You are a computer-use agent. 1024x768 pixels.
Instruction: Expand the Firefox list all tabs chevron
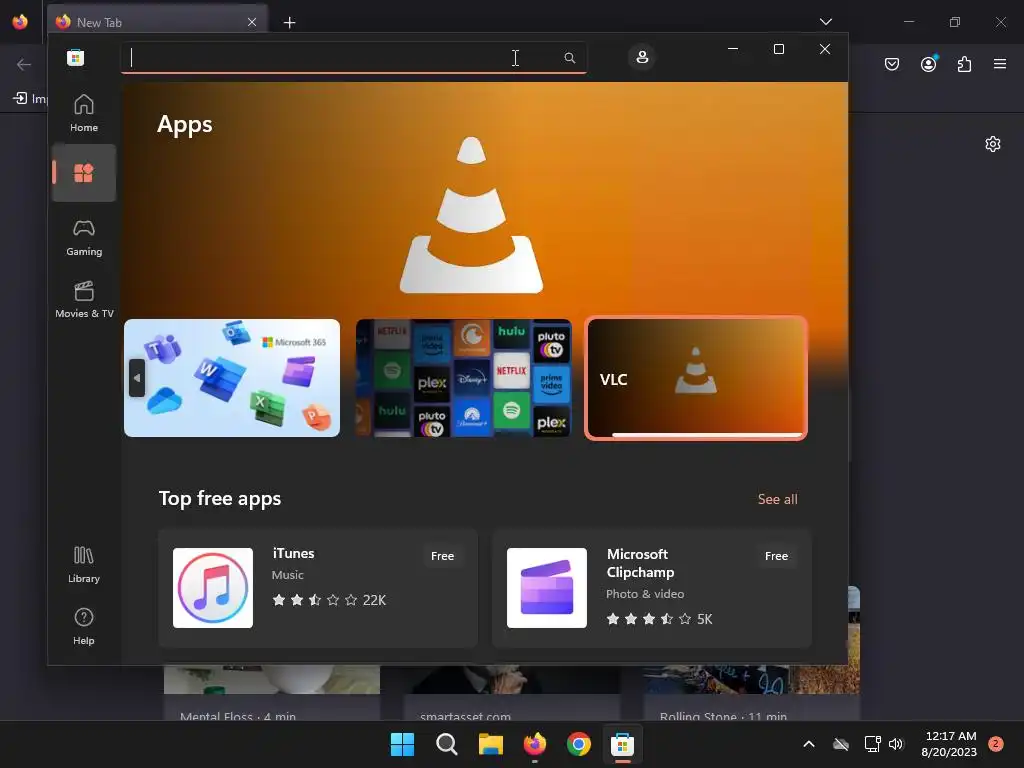point(825,22)
